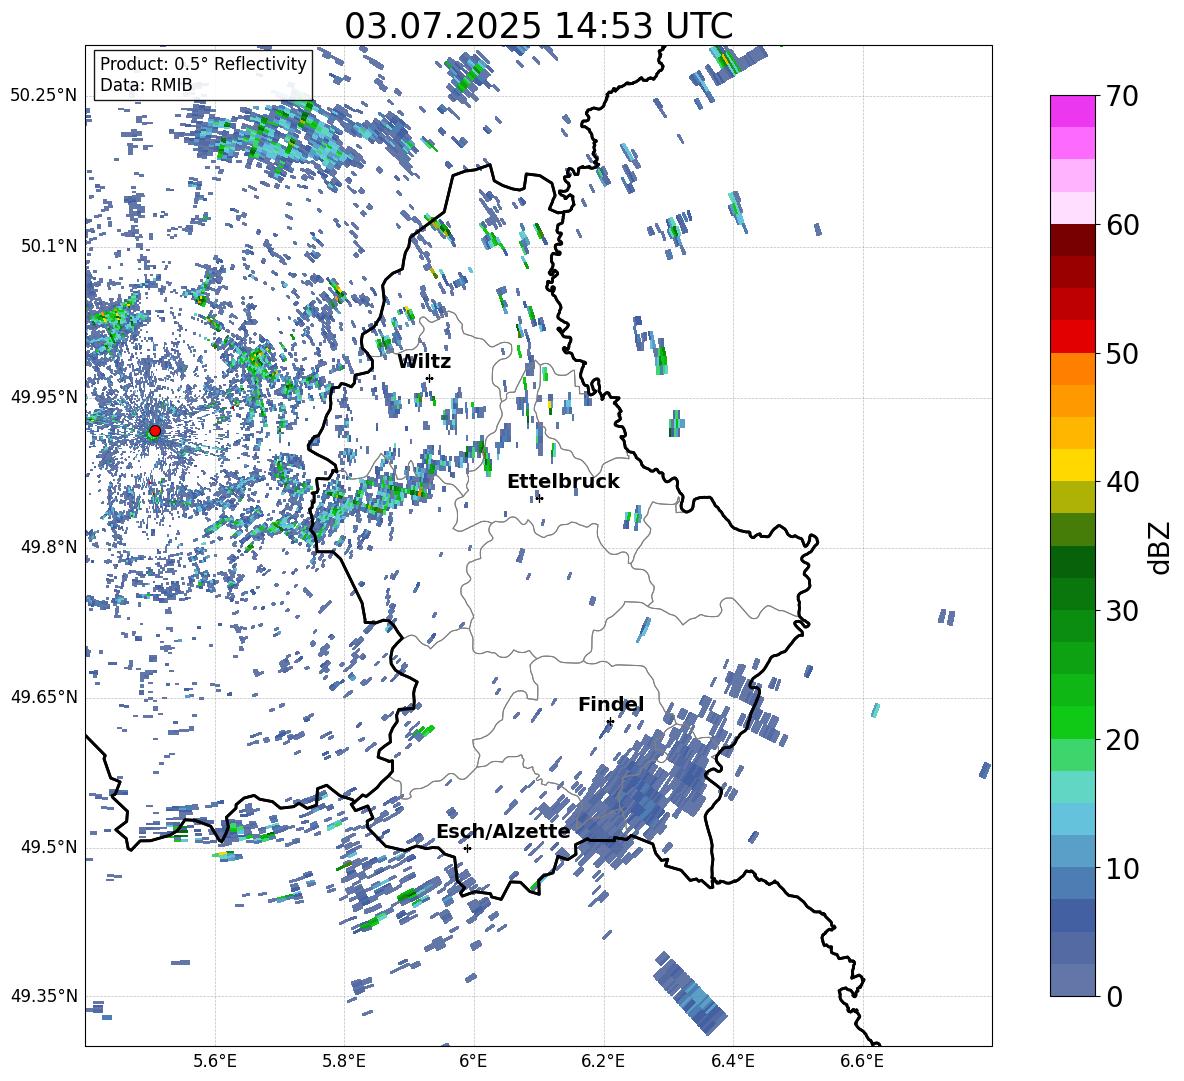1184x1081 pixels.
Task: Click the Ettelbruck city label
Action: [563, 482]
